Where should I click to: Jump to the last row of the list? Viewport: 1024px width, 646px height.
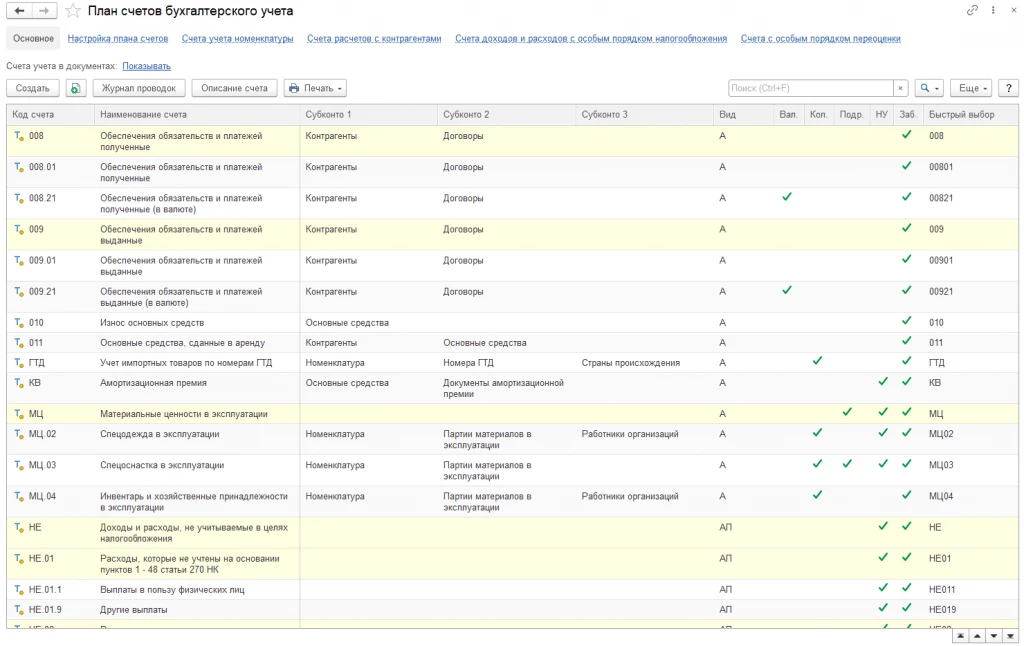click(1010, 636)
